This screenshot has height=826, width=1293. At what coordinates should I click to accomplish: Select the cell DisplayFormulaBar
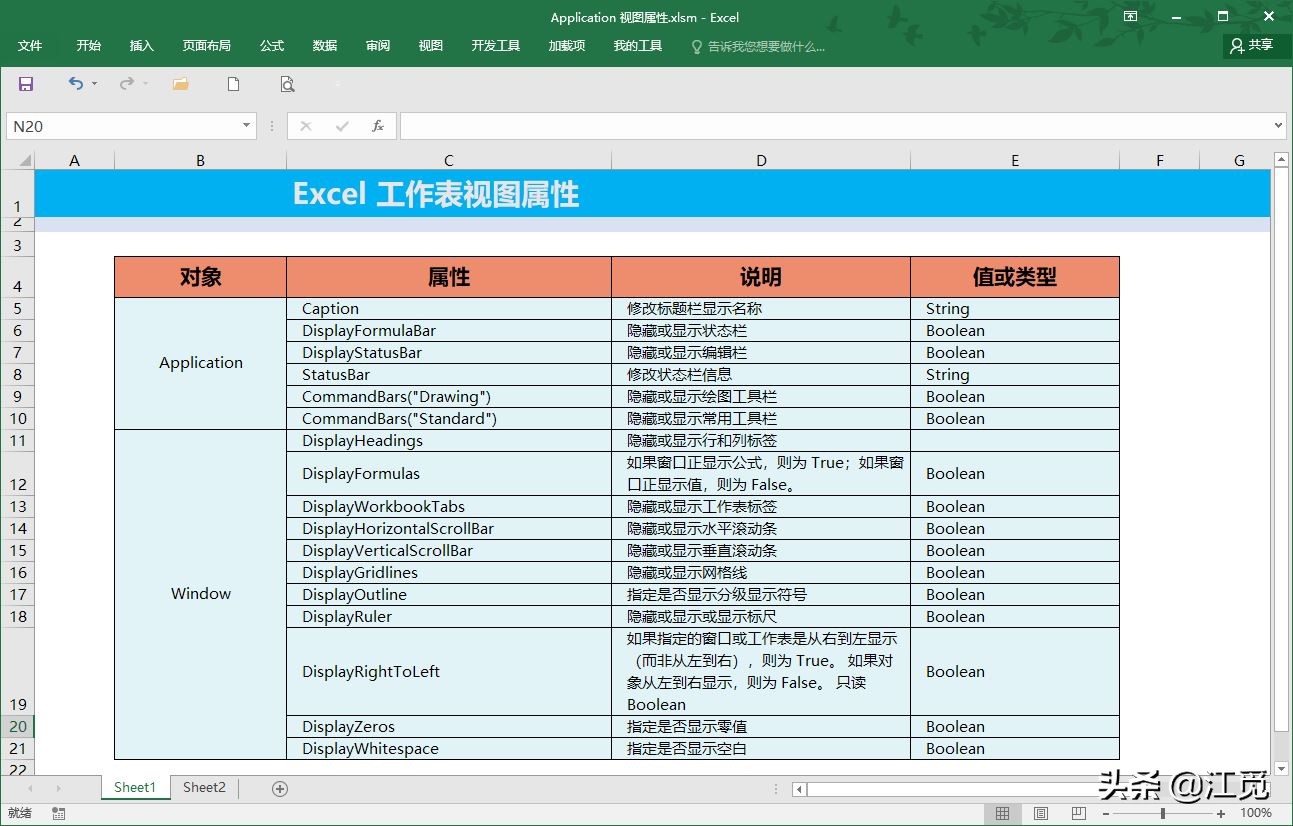tap(449, 331)
